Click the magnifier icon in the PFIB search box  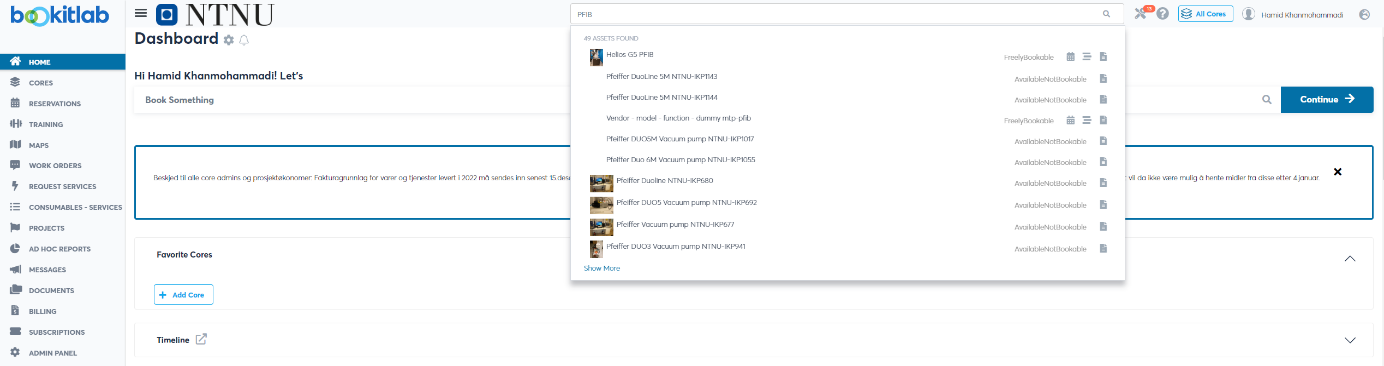point(1106,14)
